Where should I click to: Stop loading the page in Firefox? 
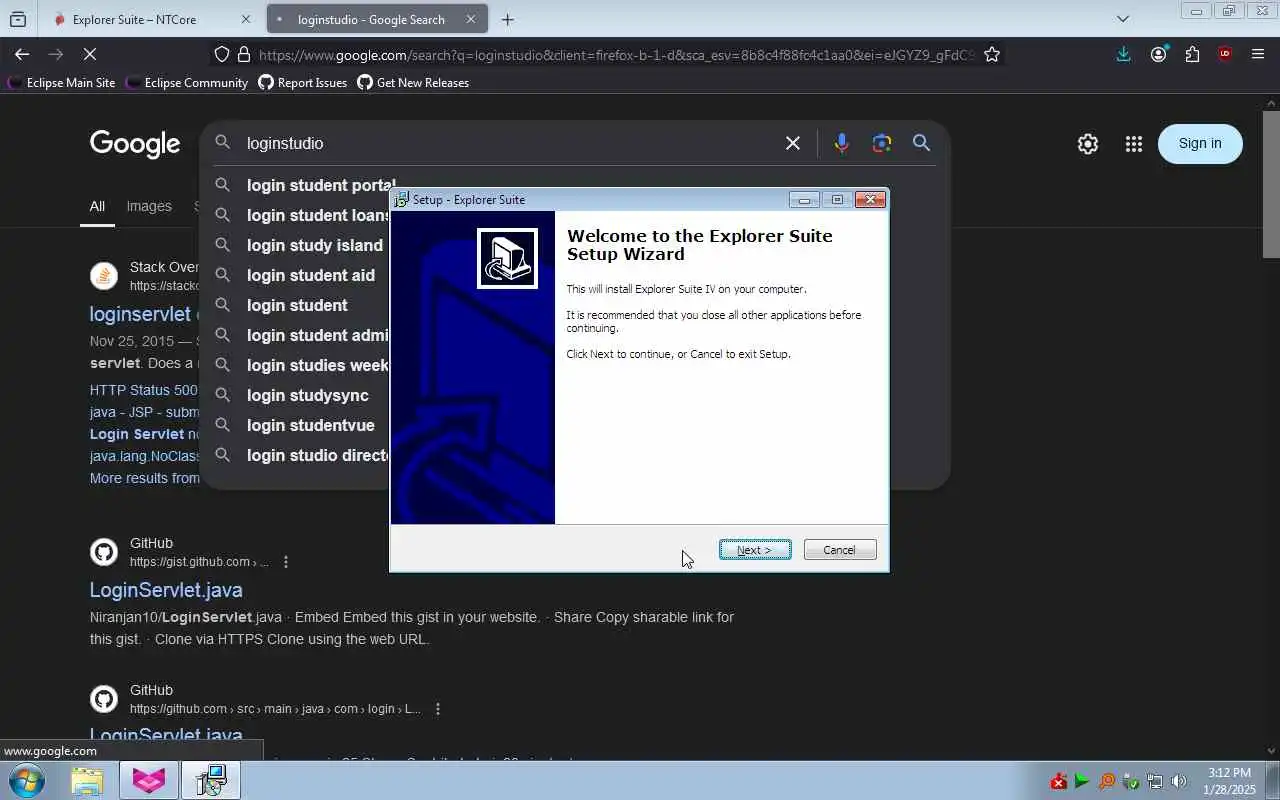[x=89, y=55]
